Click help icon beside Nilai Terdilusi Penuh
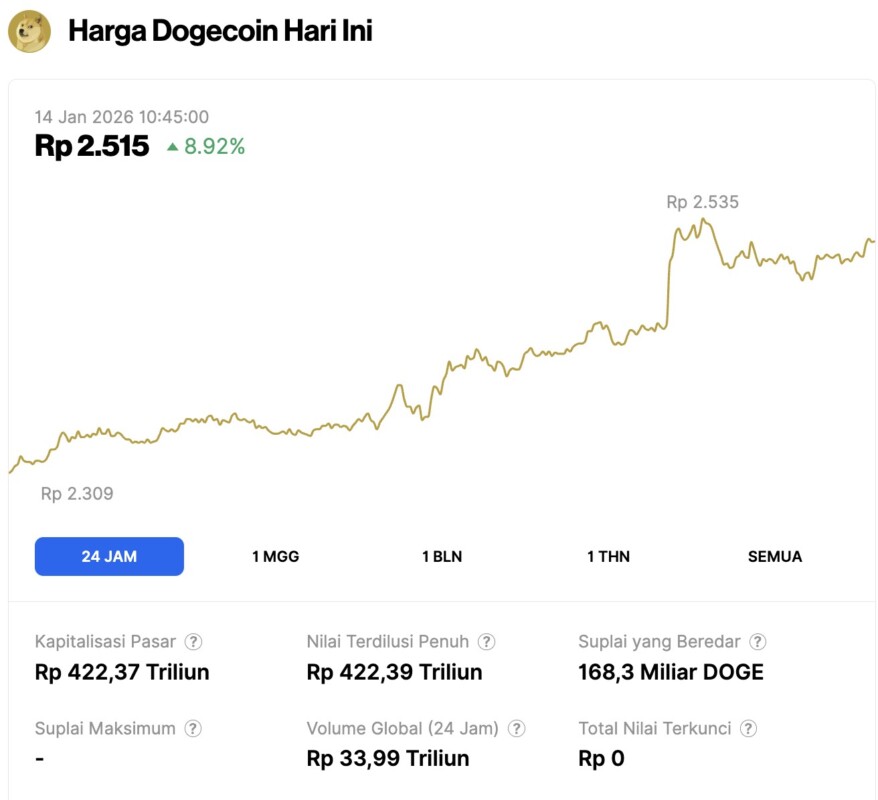Image resolution: width=878 pixels, height=800 pixels. pyautogui.click(x=486, y=642)
